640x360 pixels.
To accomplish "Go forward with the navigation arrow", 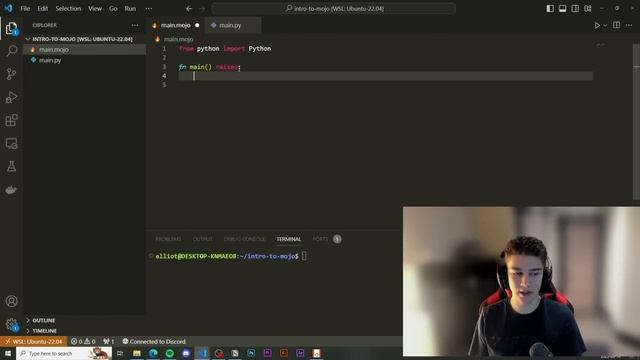I will pos(202,9).
